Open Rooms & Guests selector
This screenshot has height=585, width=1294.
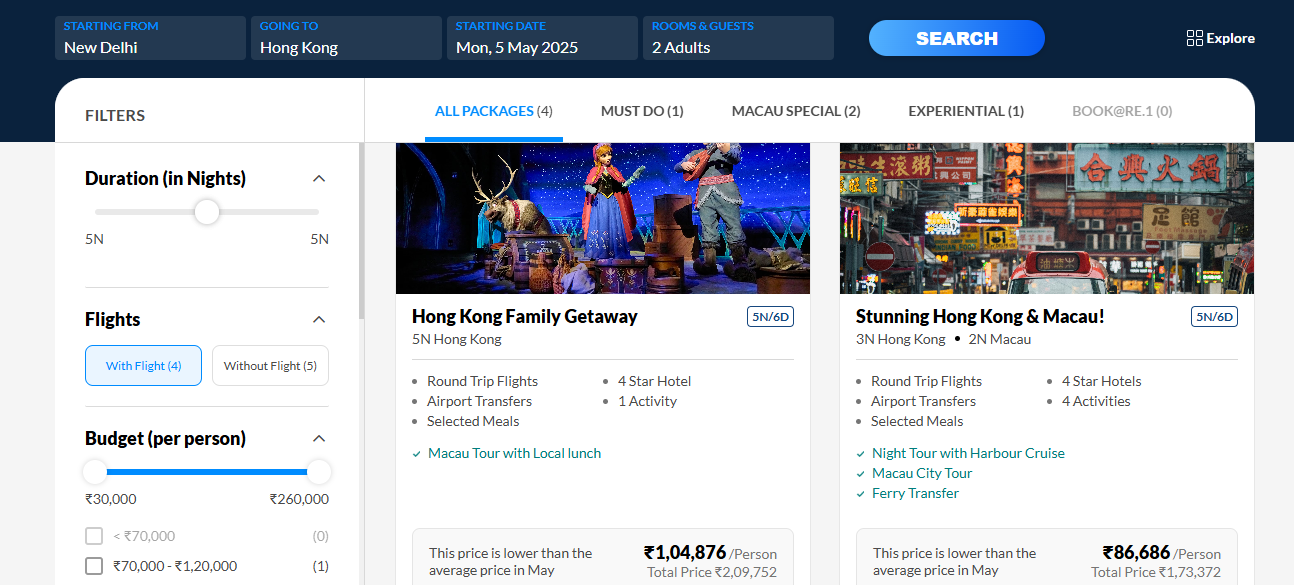coord(738,38)
